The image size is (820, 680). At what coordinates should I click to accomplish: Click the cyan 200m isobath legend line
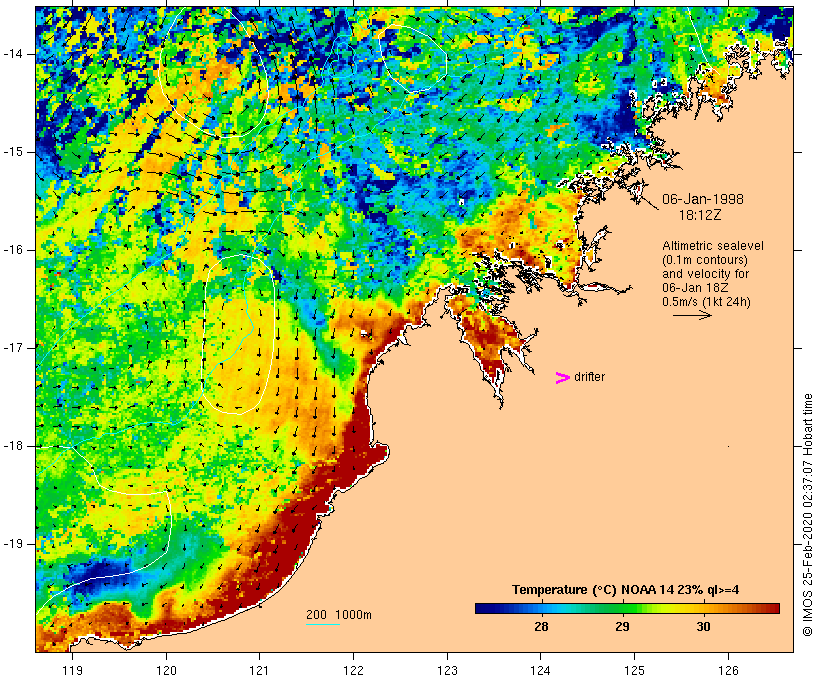[323, 624]
